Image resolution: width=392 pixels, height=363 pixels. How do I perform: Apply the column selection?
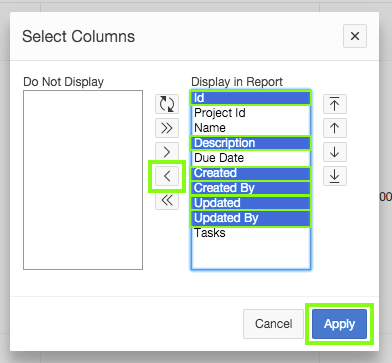tap(339, 324)
